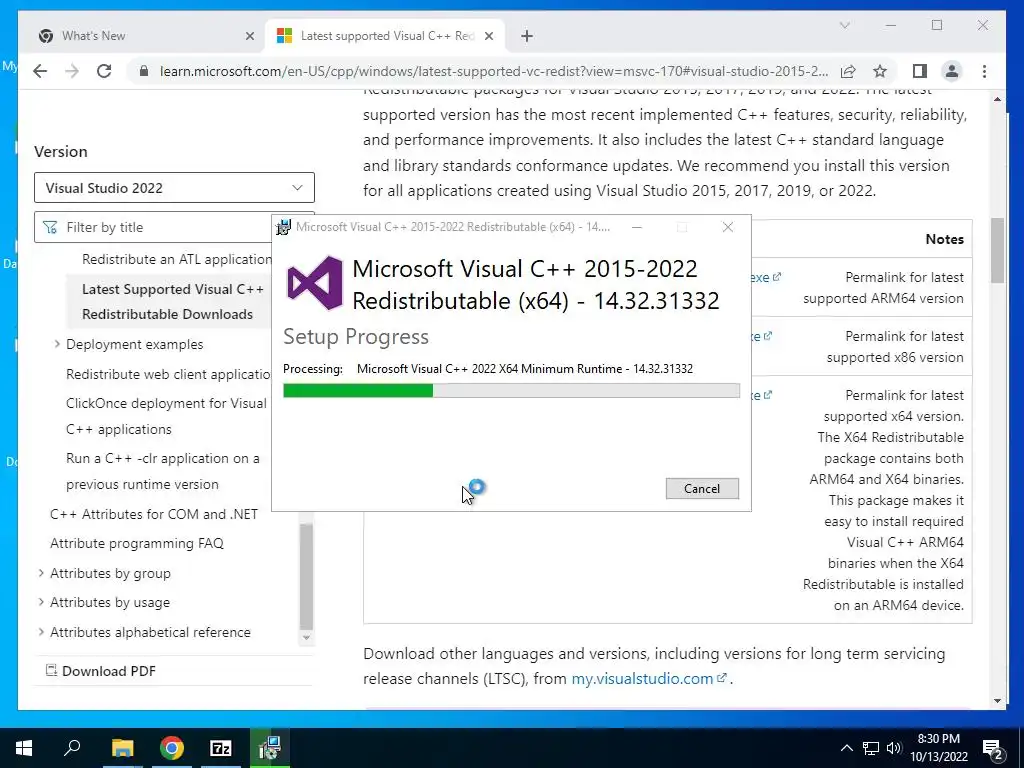Click the table of contents scrollbar thumb
The image size is (1024, 768).
tap(306, 575)
